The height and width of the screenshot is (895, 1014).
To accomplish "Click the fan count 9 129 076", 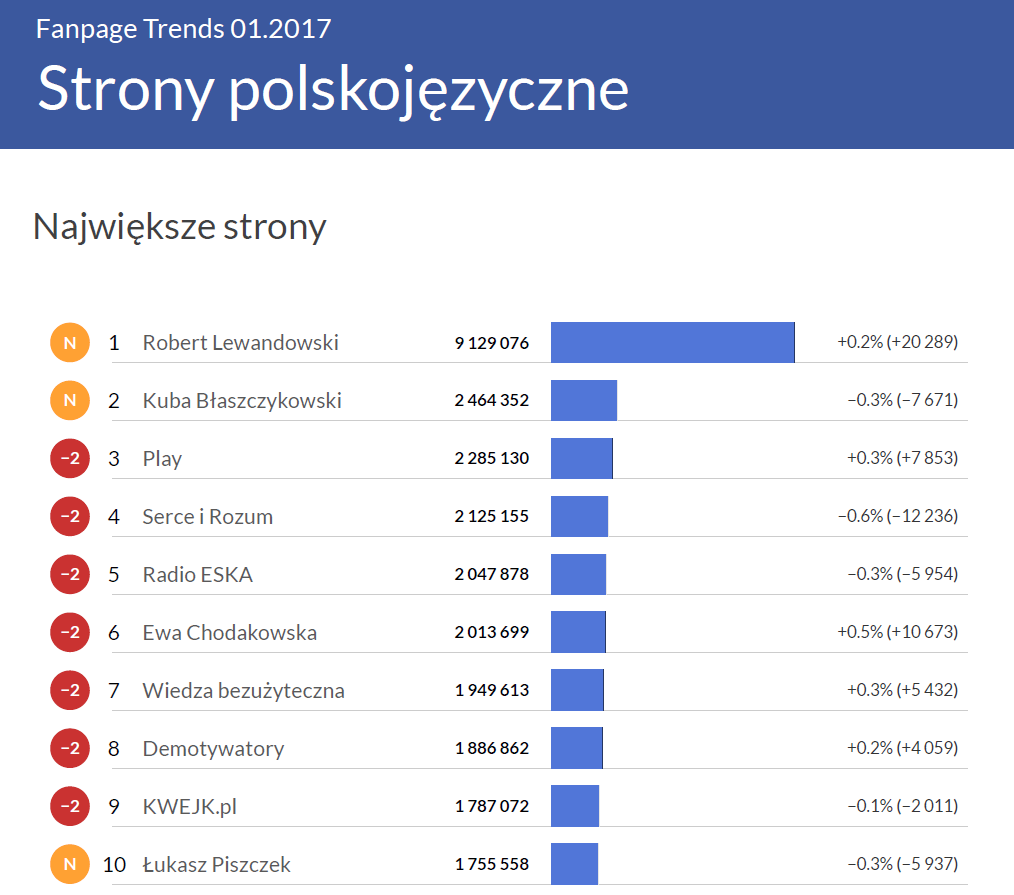I will click(491, 343).
